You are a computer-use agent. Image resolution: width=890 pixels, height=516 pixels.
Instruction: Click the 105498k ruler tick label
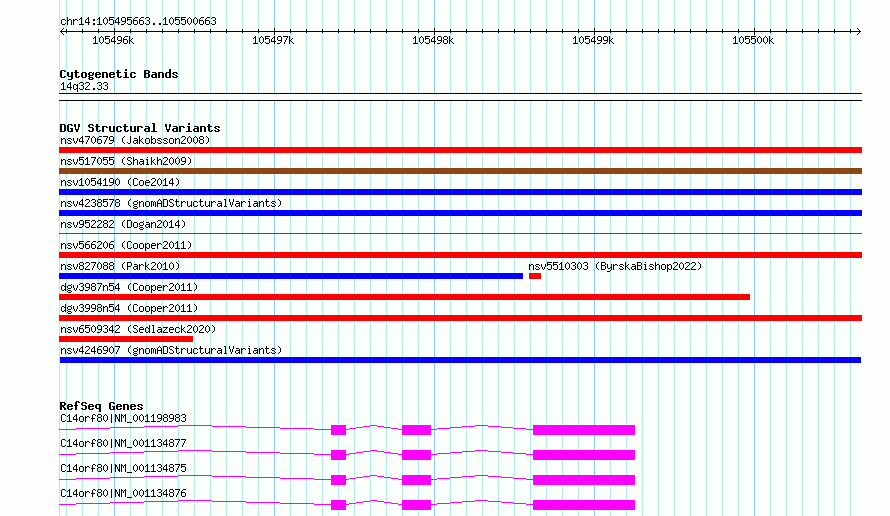pos(433,40)
